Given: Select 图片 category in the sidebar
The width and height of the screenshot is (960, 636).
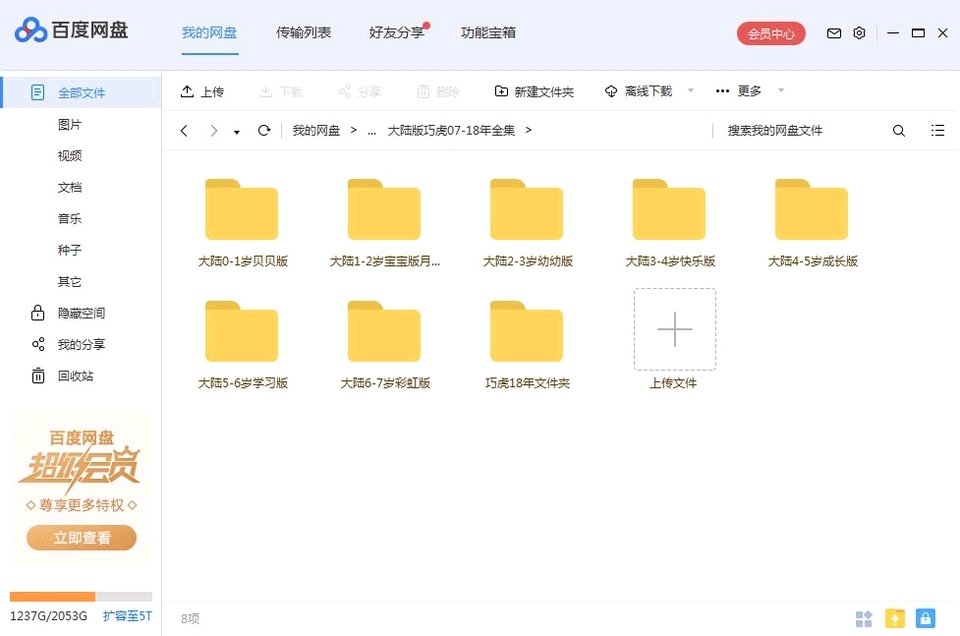Looking at the screenshot, I should click(x=70, y=125).
